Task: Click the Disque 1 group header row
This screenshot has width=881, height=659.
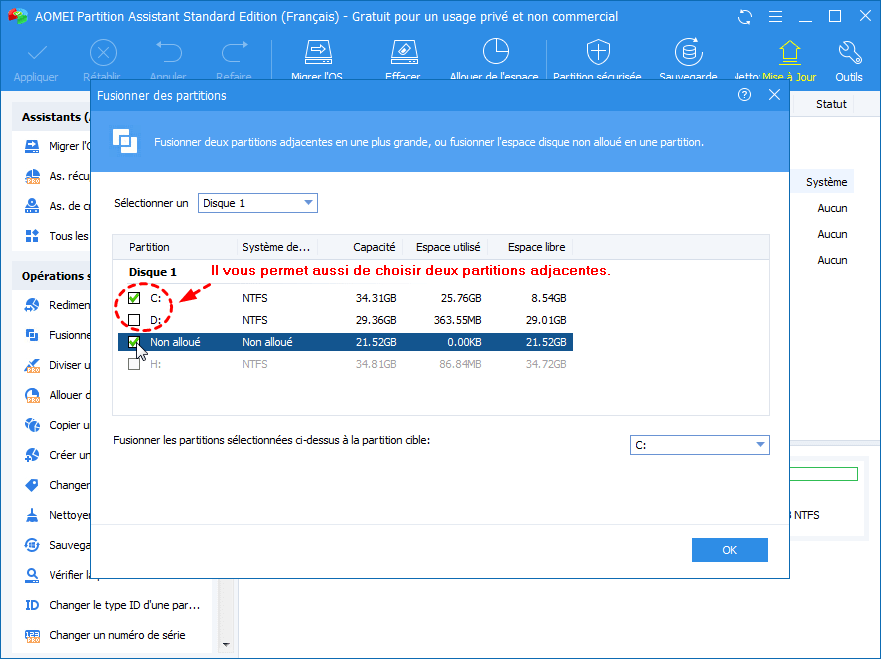Action: pyautogui.click(x=153, y=272)
